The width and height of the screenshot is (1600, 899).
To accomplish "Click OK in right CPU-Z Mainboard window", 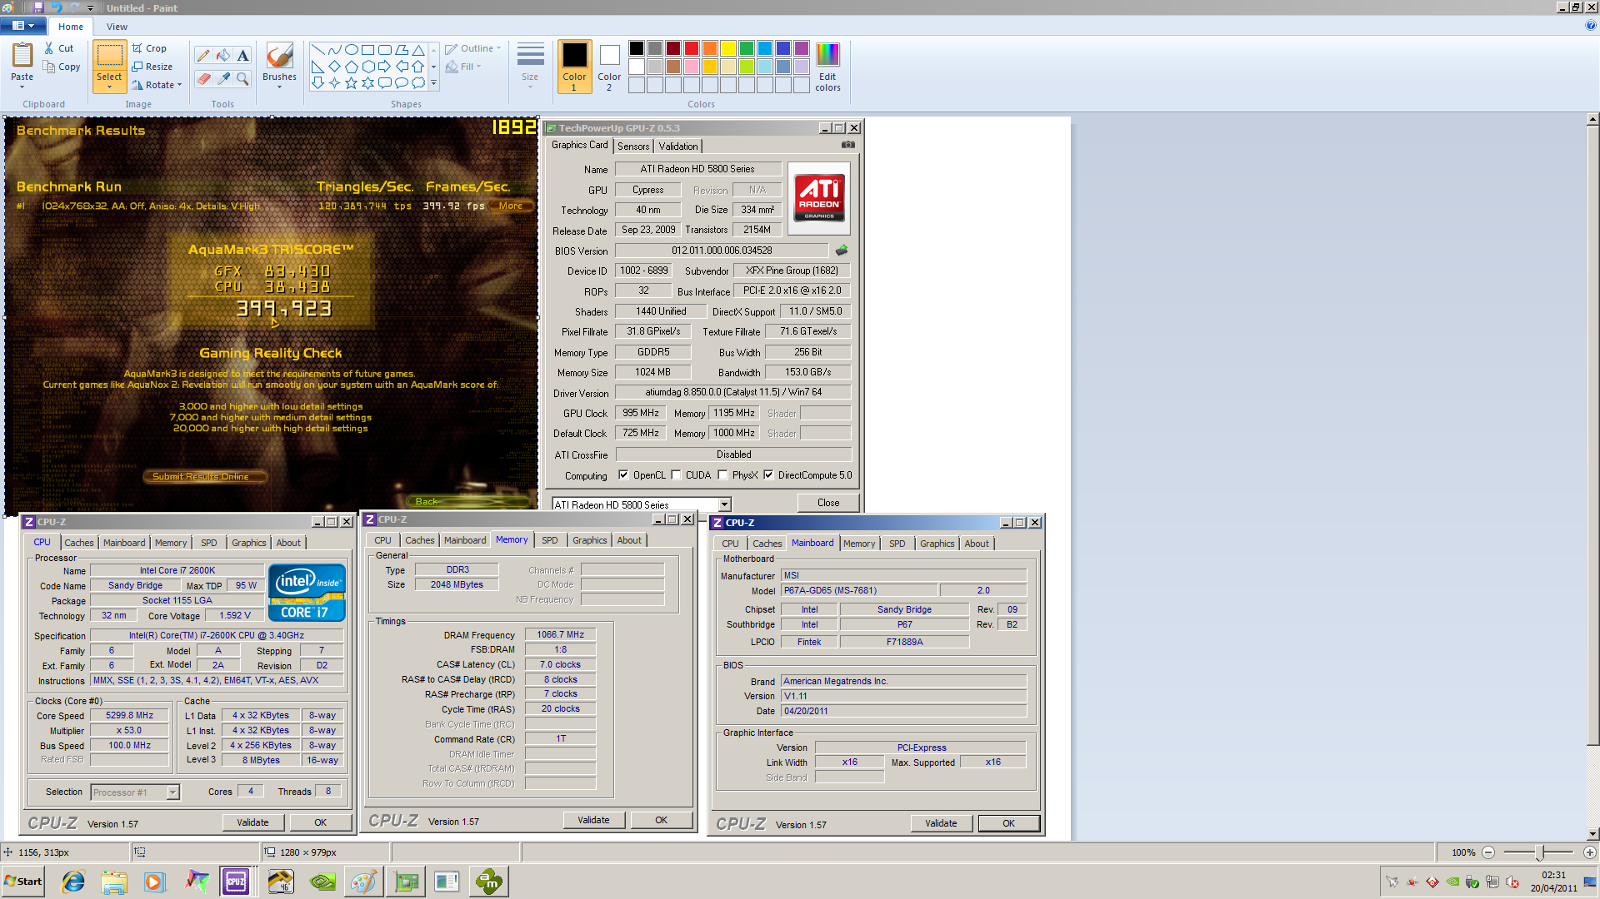I will point(1009,824).
